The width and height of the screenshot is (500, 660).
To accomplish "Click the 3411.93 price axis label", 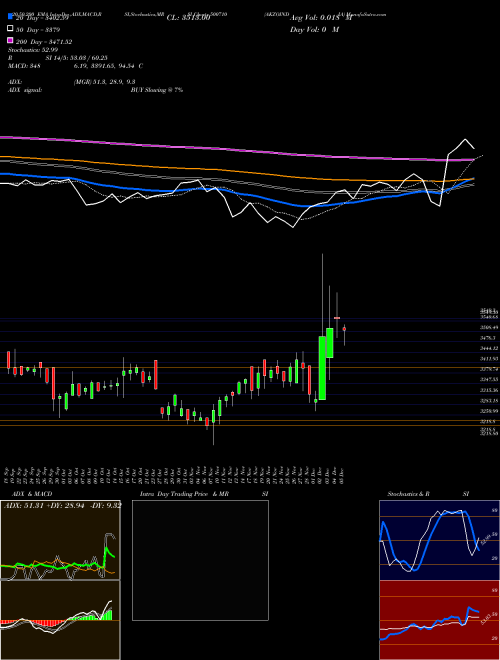I will 489,359.
